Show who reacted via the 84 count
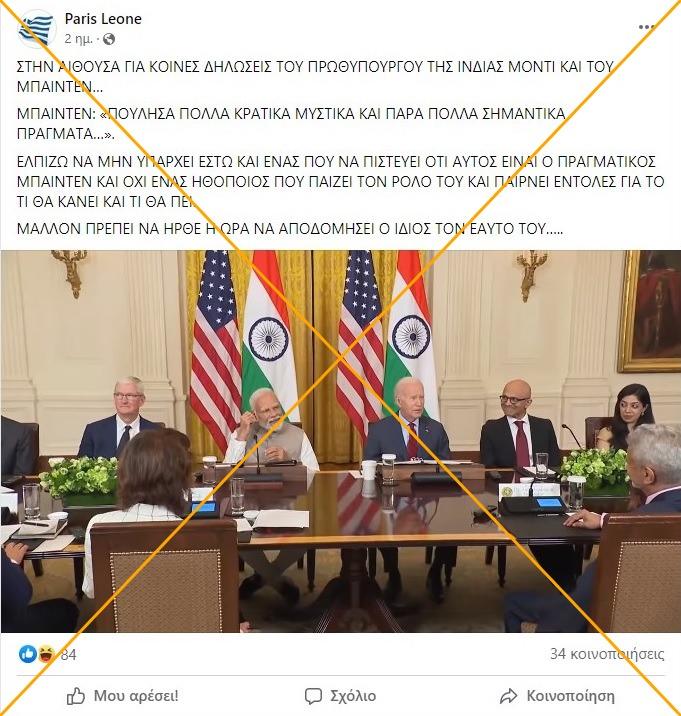This screenshot has height=716, width=681. [69, 655]
